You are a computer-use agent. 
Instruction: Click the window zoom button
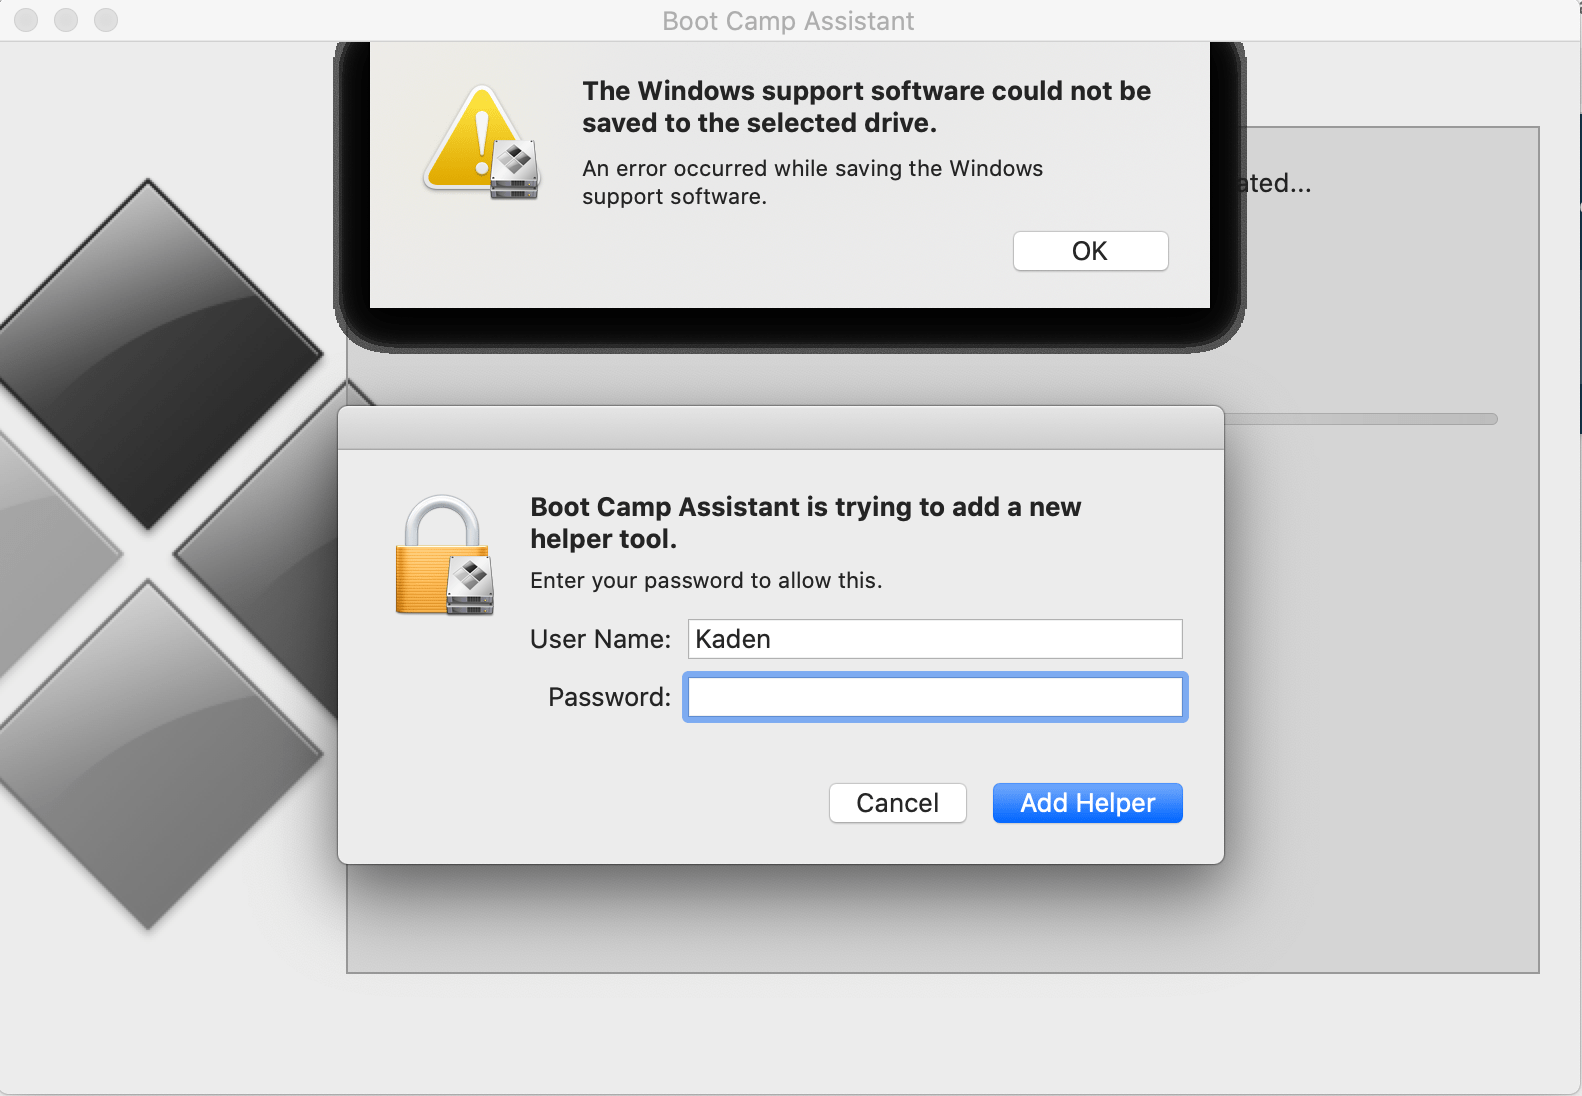[x=106, y=20]
